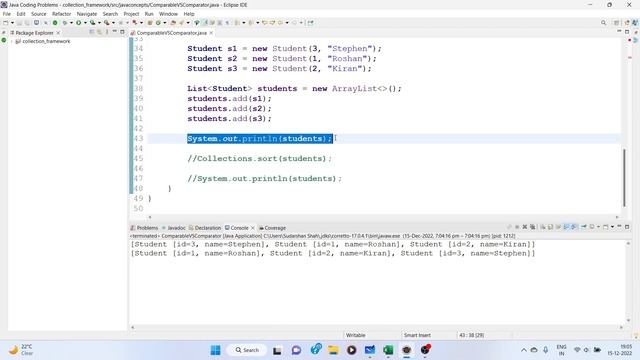This screenshot has height=360, width=640.
Task: Toggle Pin Console button
Action: point(584,227)
